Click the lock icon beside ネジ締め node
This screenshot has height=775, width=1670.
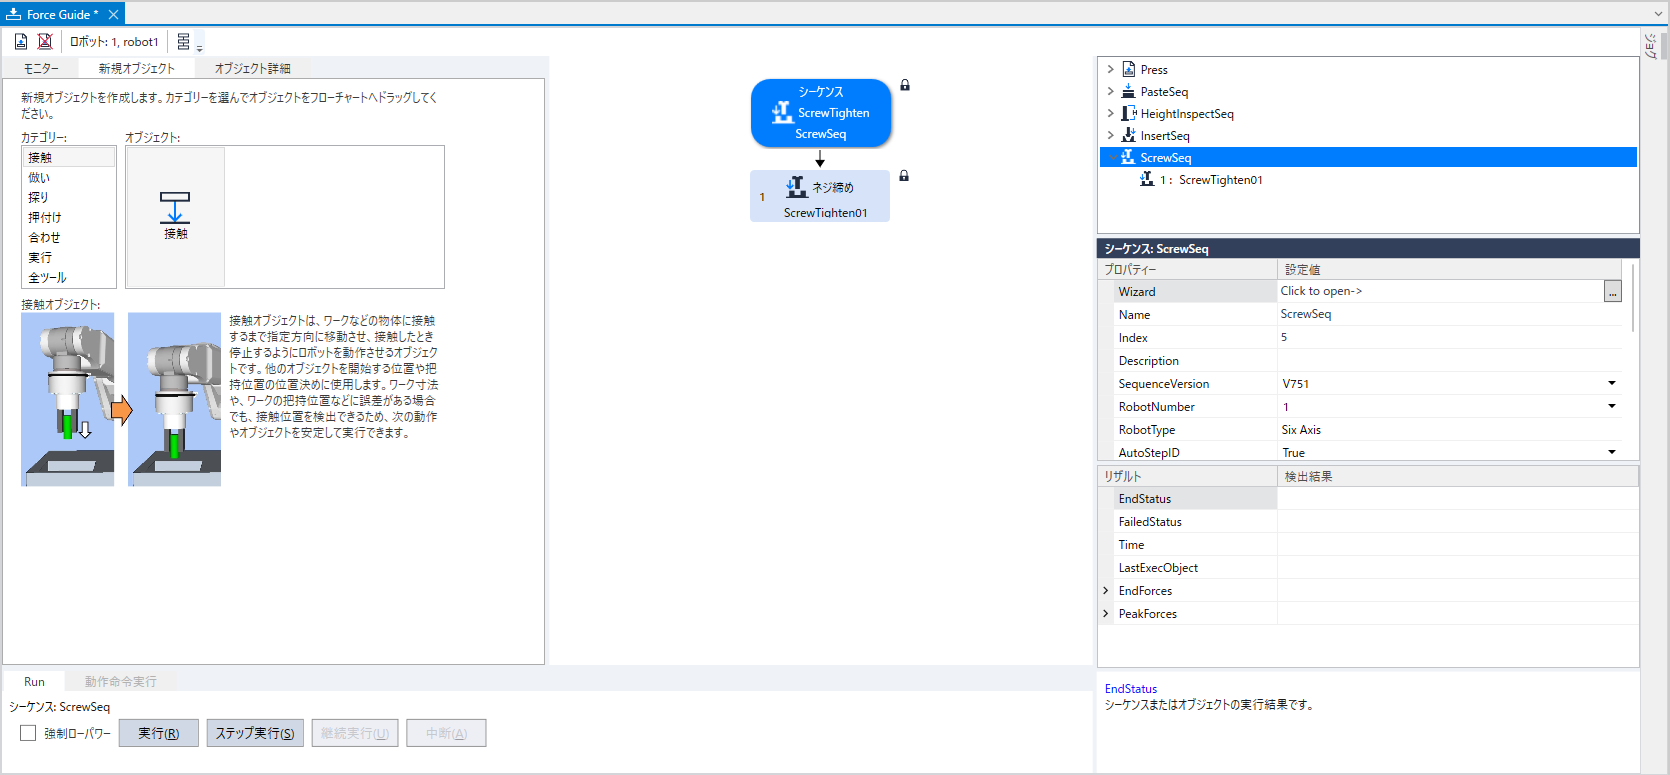point(904,176)
